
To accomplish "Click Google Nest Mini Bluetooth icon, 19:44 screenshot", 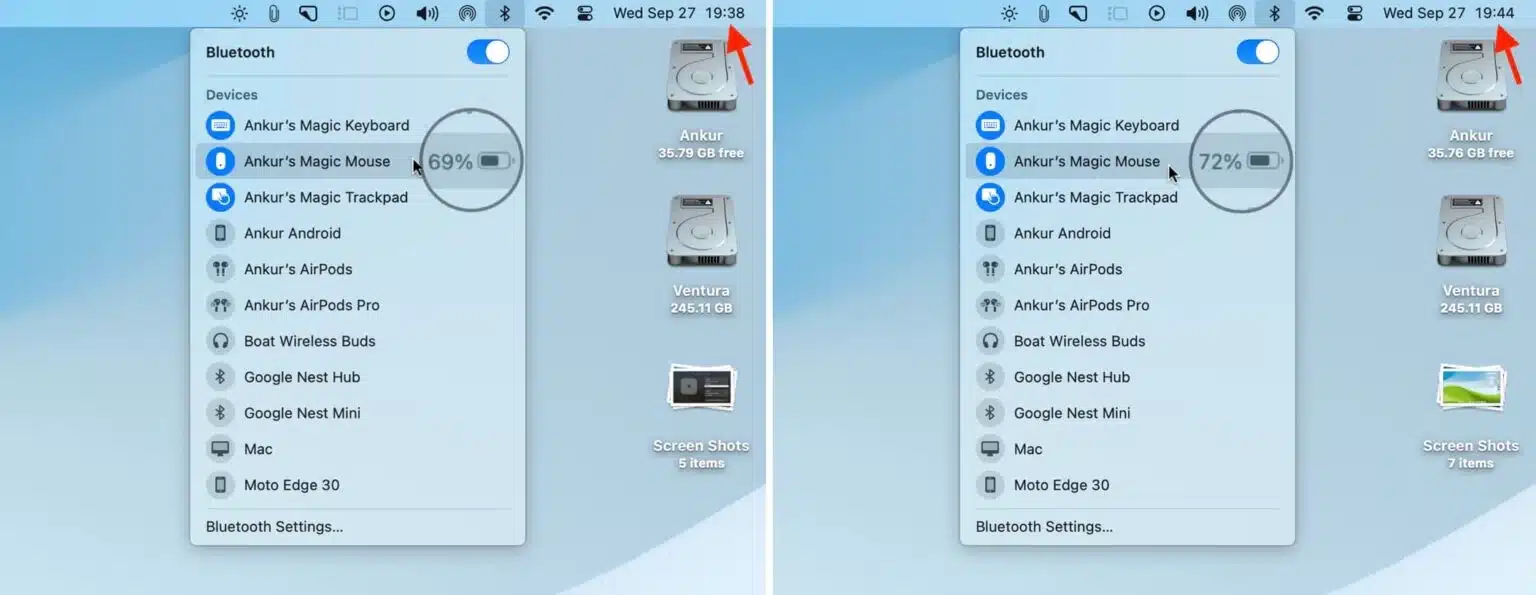I will click(990, 413).
